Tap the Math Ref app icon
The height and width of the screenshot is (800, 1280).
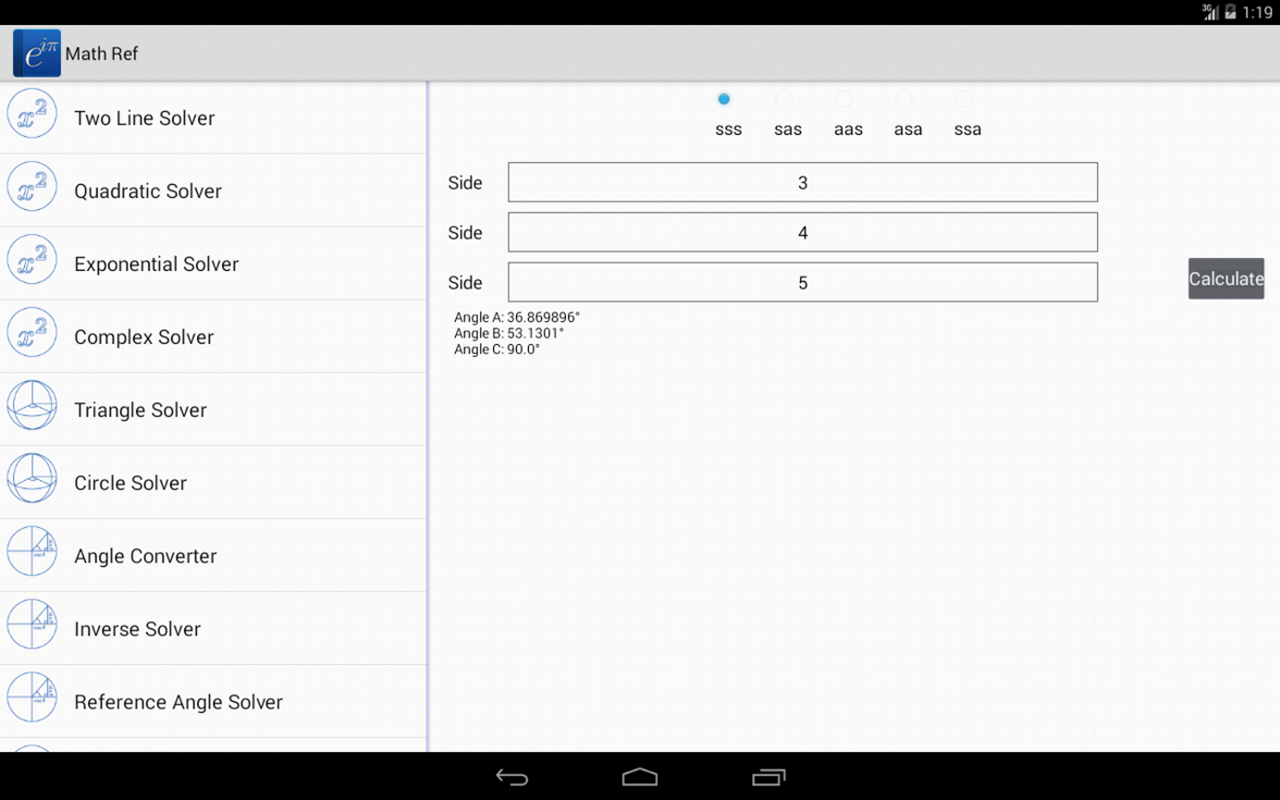tap(36, 53)
